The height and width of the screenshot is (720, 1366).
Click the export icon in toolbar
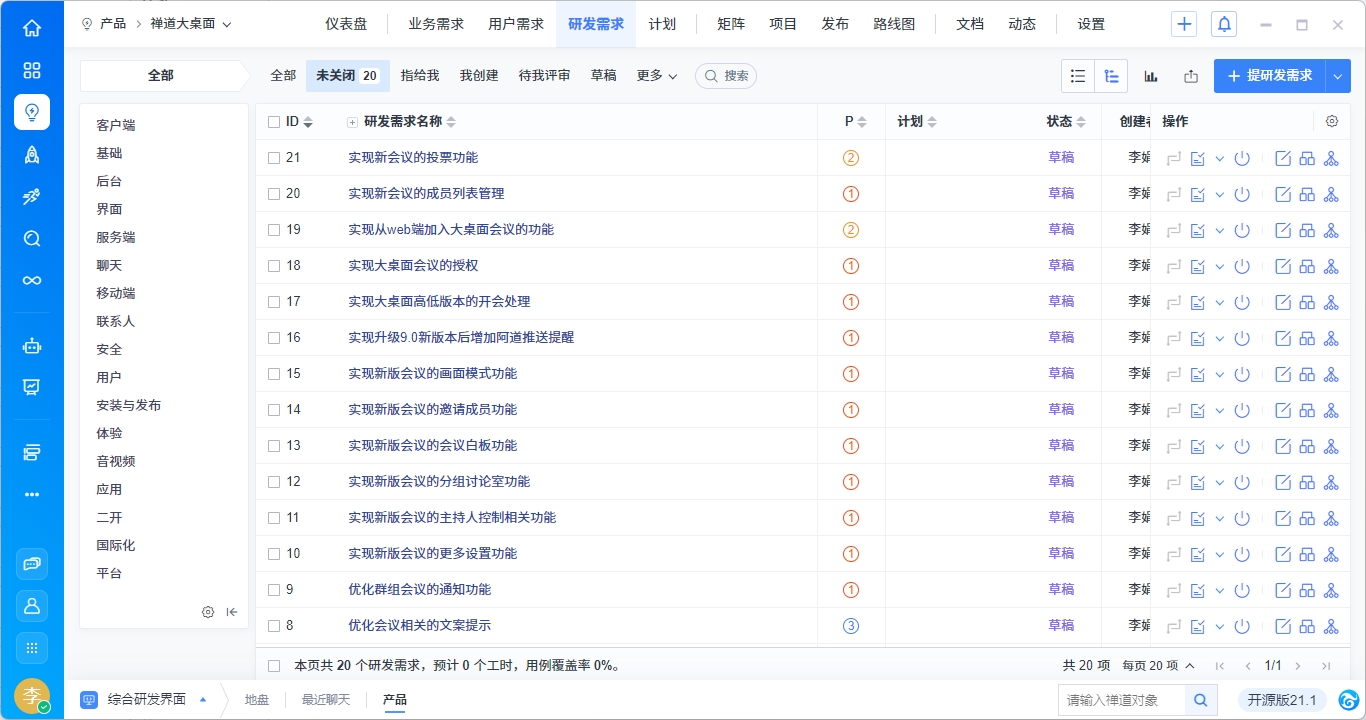pos(1190,76)
